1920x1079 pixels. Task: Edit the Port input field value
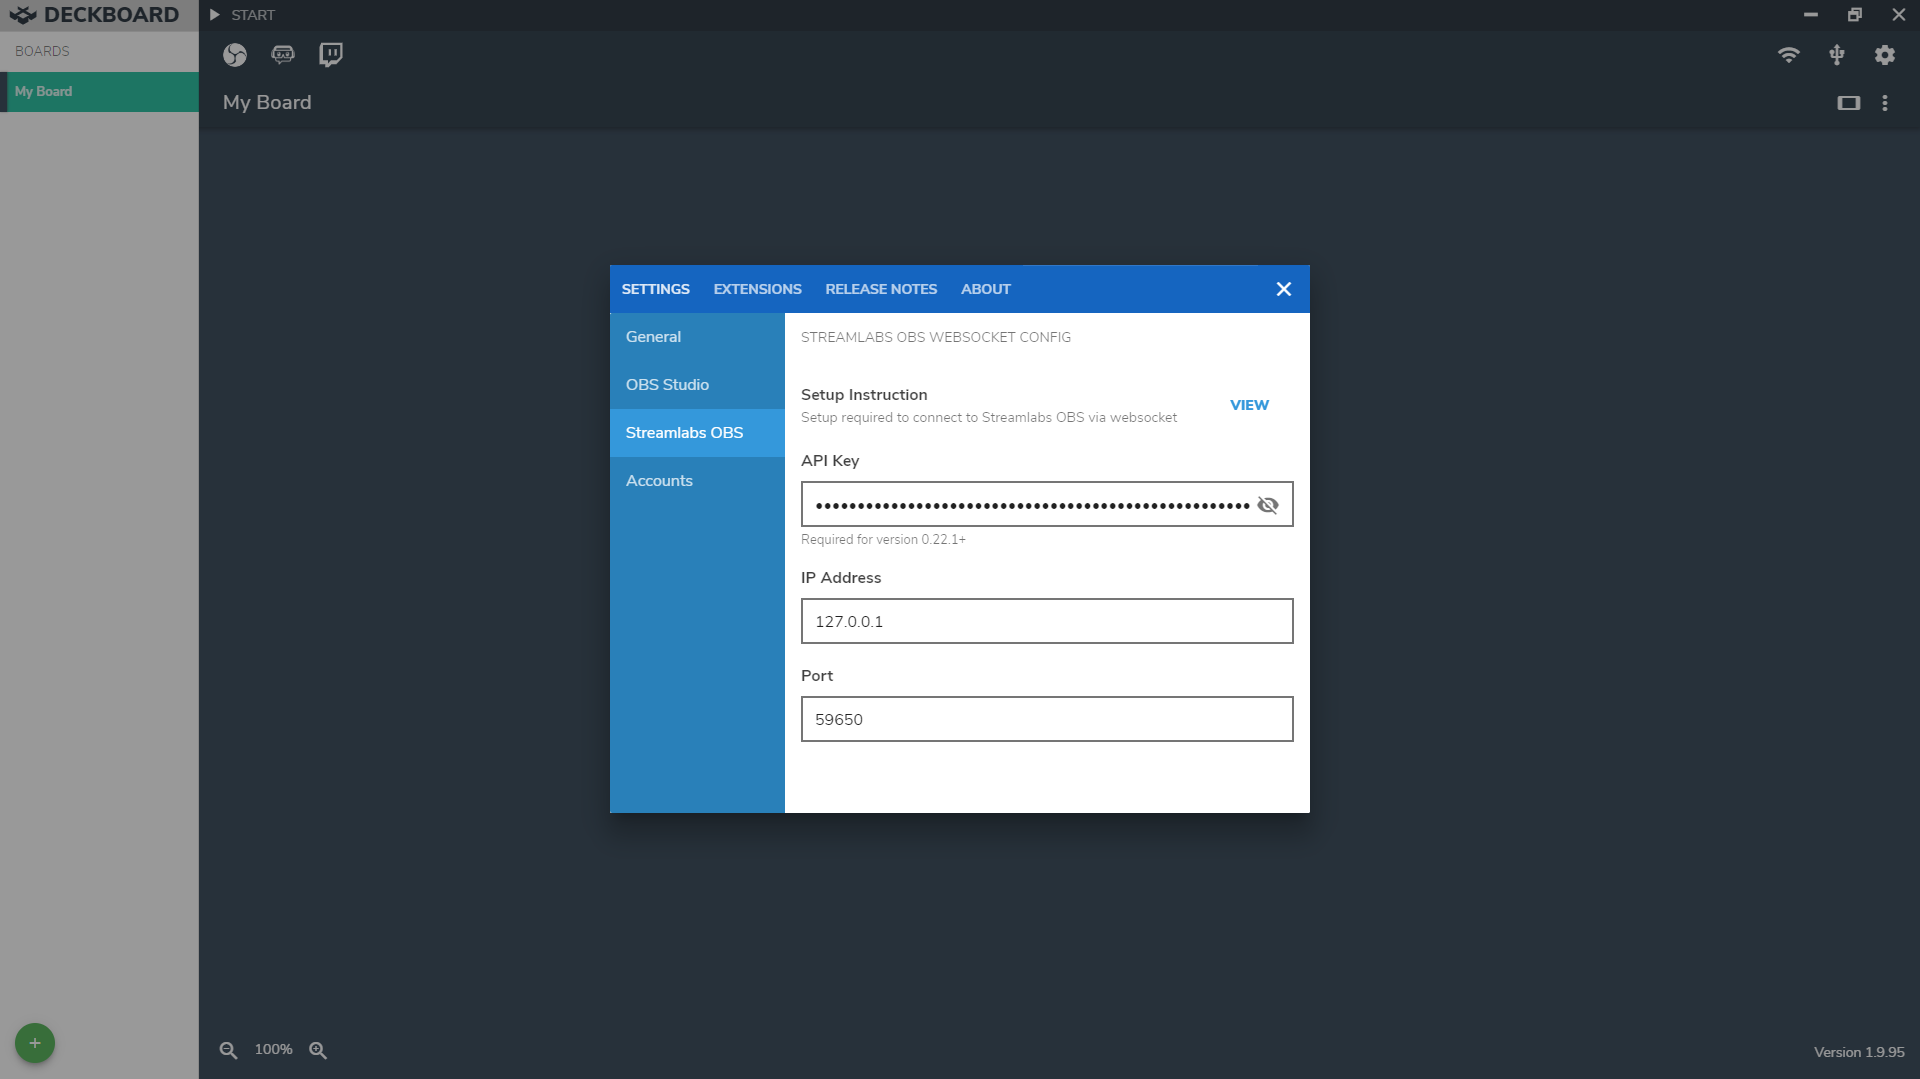coord(1046,719)
